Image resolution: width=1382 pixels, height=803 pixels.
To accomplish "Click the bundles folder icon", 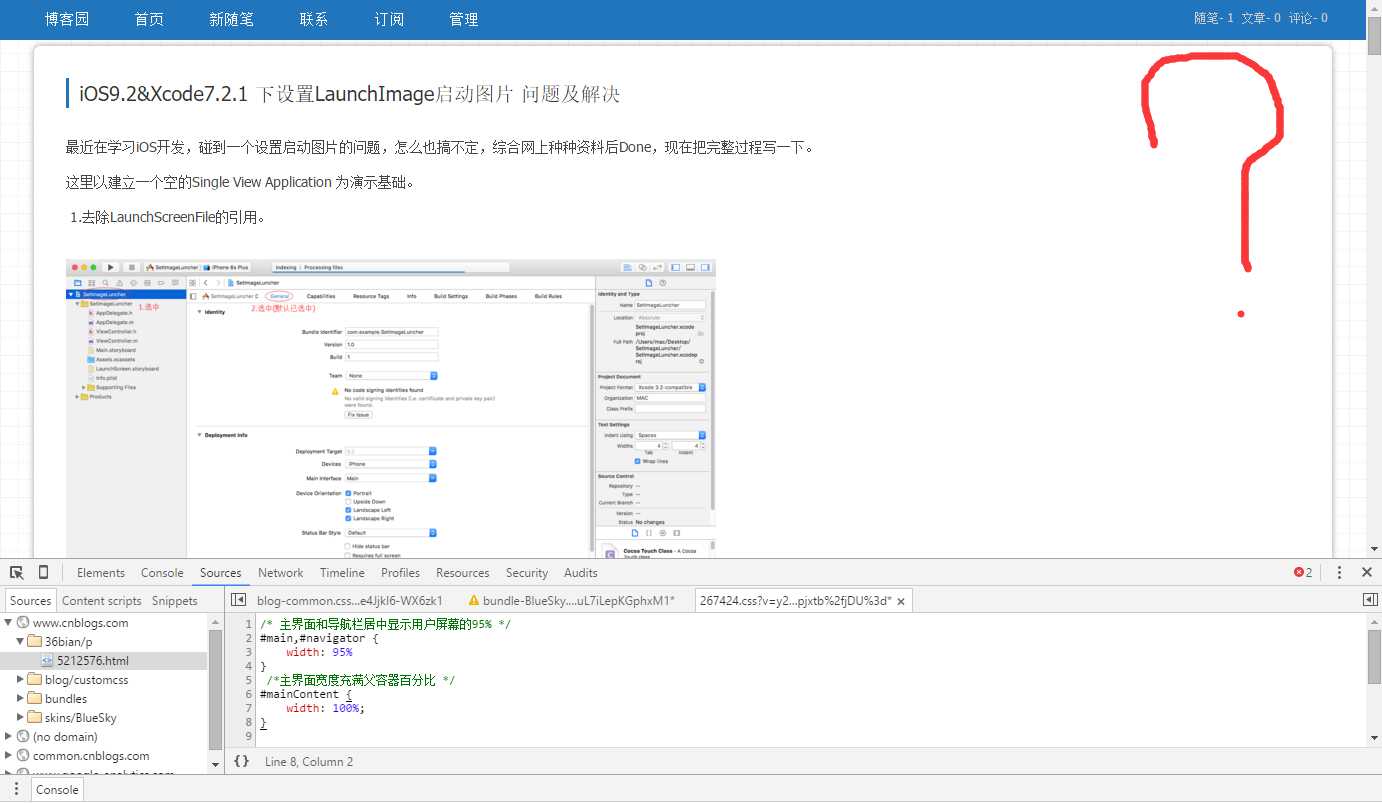I will 35,699.
